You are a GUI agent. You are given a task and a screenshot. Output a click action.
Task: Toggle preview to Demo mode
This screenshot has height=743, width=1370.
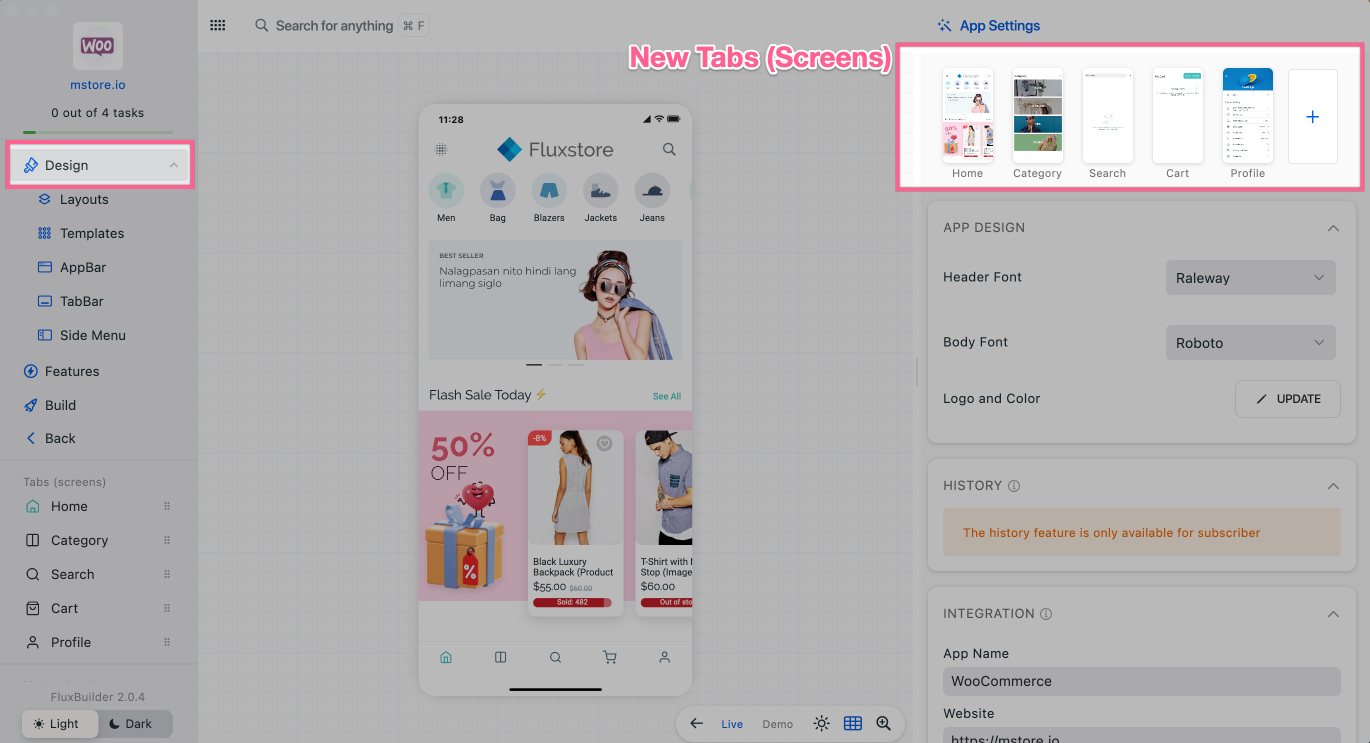(x=777, y=724)
